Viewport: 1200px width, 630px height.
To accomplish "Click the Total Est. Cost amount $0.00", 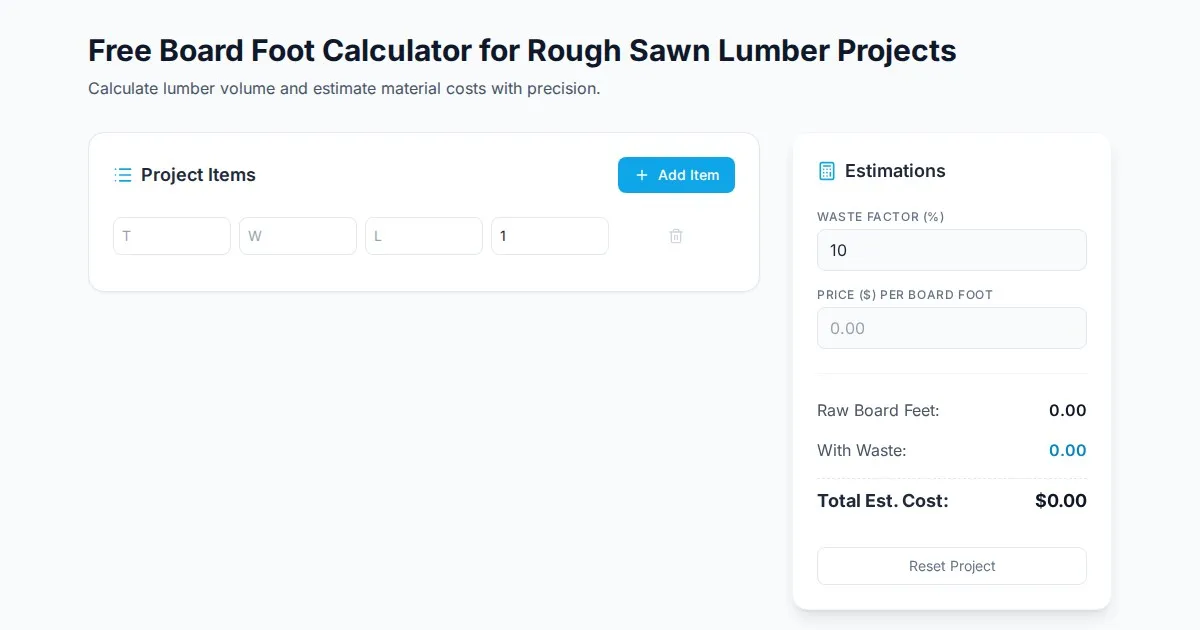I will pyautogui.click(x=1060, y=501).
